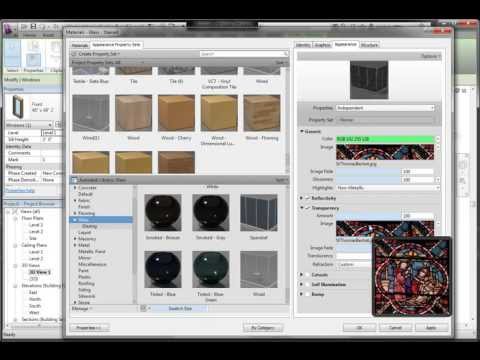Click the Autodesk Library header icon
The width and height of the screenshot is (480, 360).
pos(74,180)
